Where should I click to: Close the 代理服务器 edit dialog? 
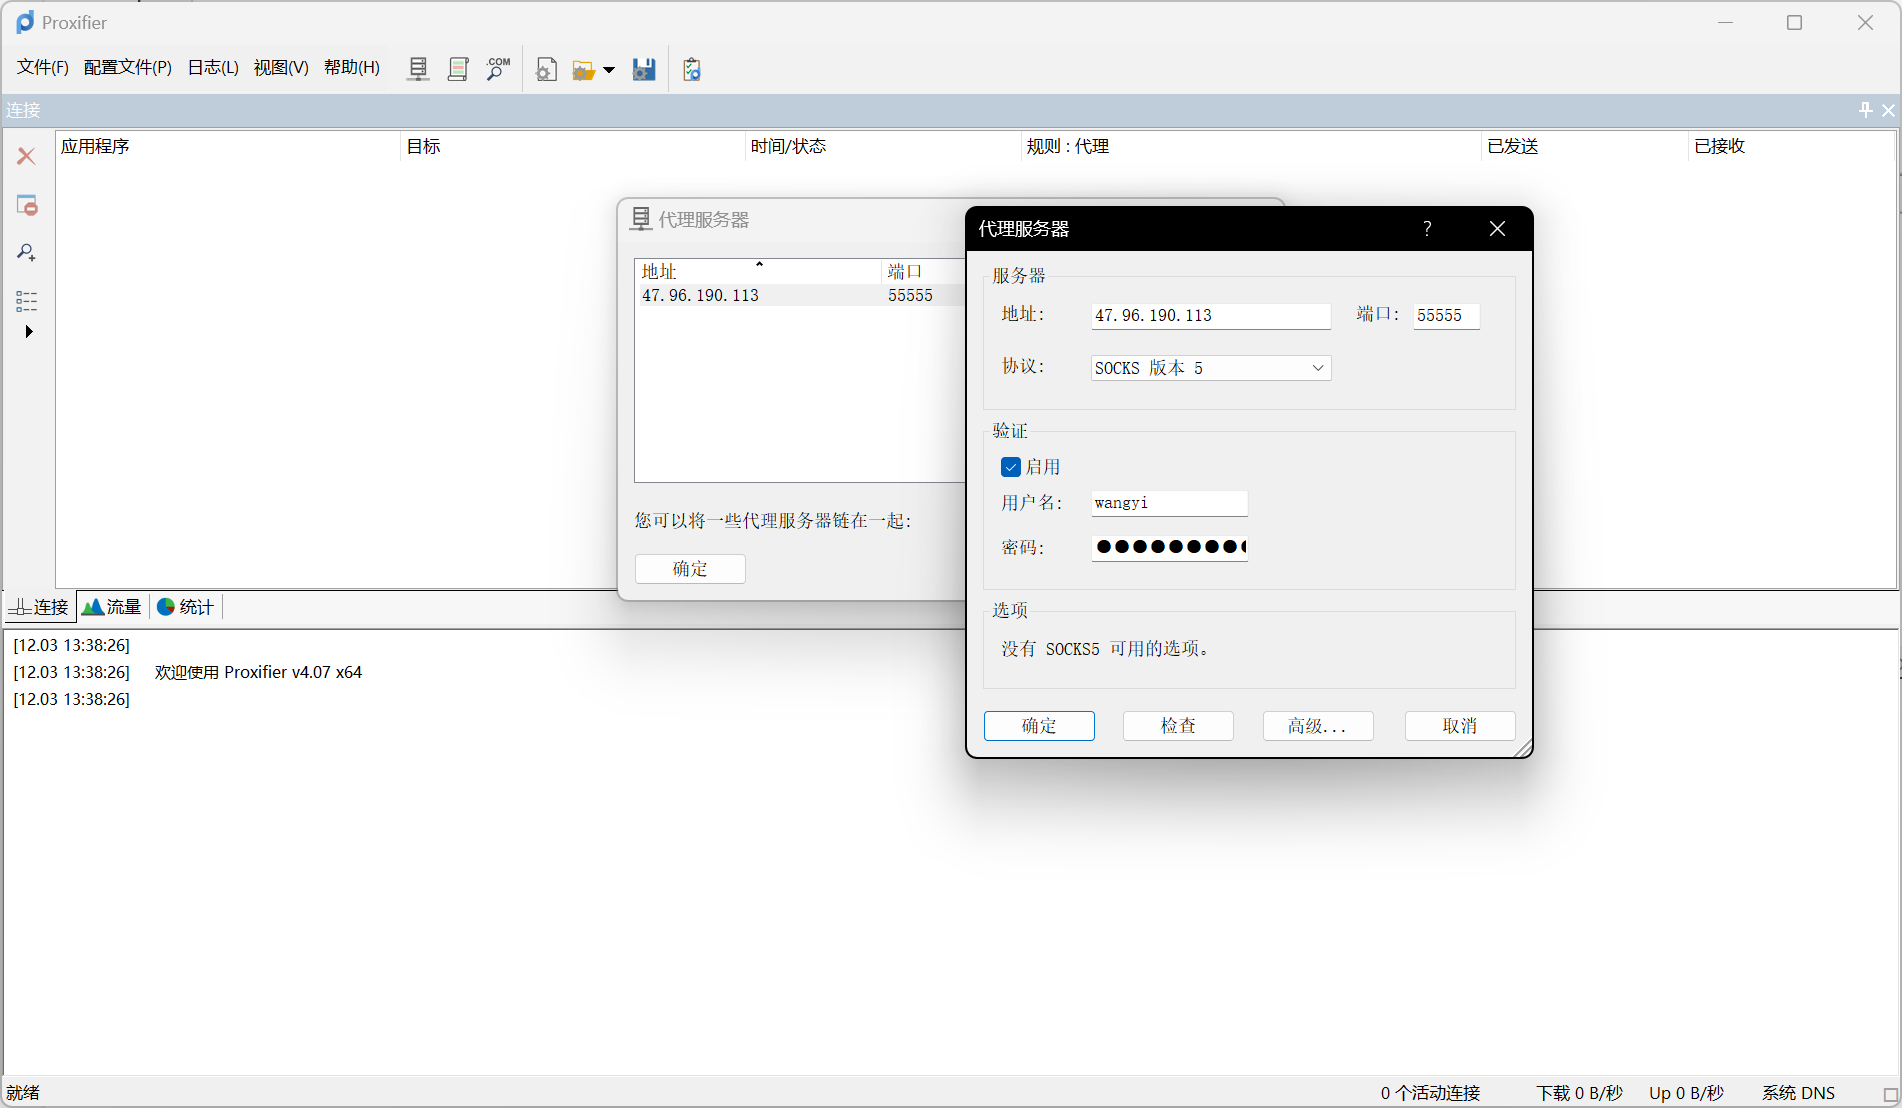coord(1497,229)
